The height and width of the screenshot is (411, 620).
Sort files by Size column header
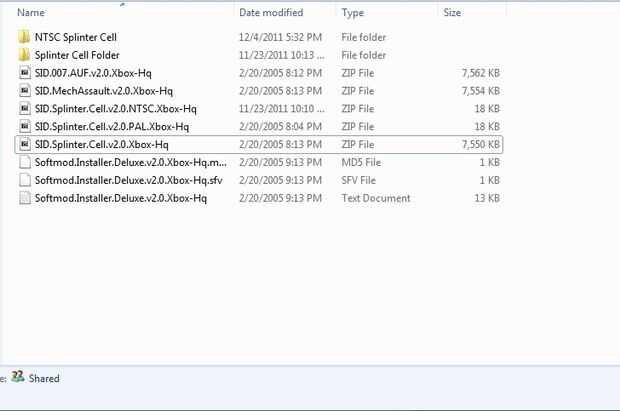click(x=452, y=13)
